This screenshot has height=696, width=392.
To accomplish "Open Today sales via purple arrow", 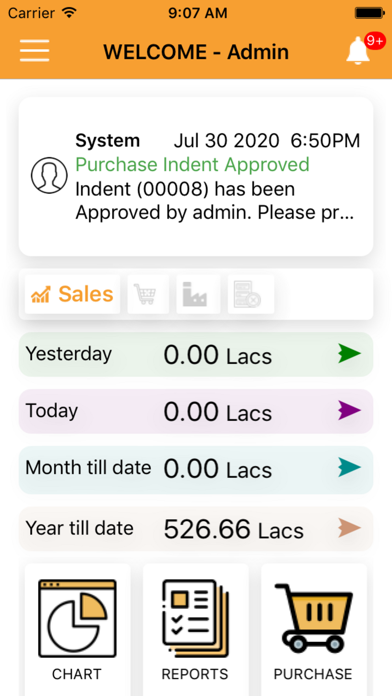I will 349,411.
